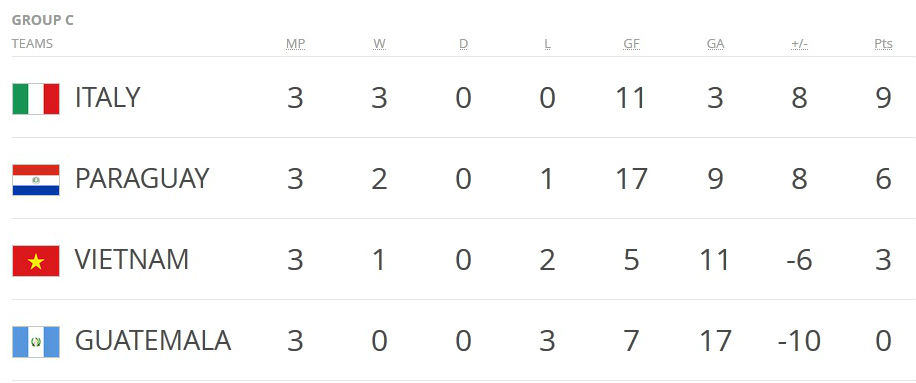Click the GROUP C heading
The width and height of the screenshot is (916, 383).
point(43,20)
